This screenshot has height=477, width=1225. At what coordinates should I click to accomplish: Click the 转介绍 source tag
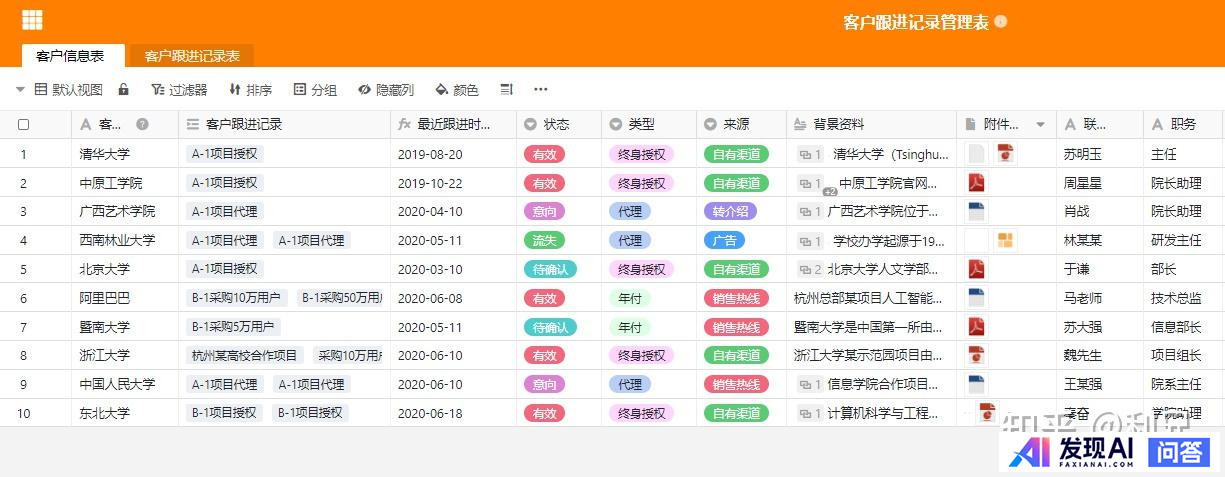pyautogui.click(x=730, y=211)
